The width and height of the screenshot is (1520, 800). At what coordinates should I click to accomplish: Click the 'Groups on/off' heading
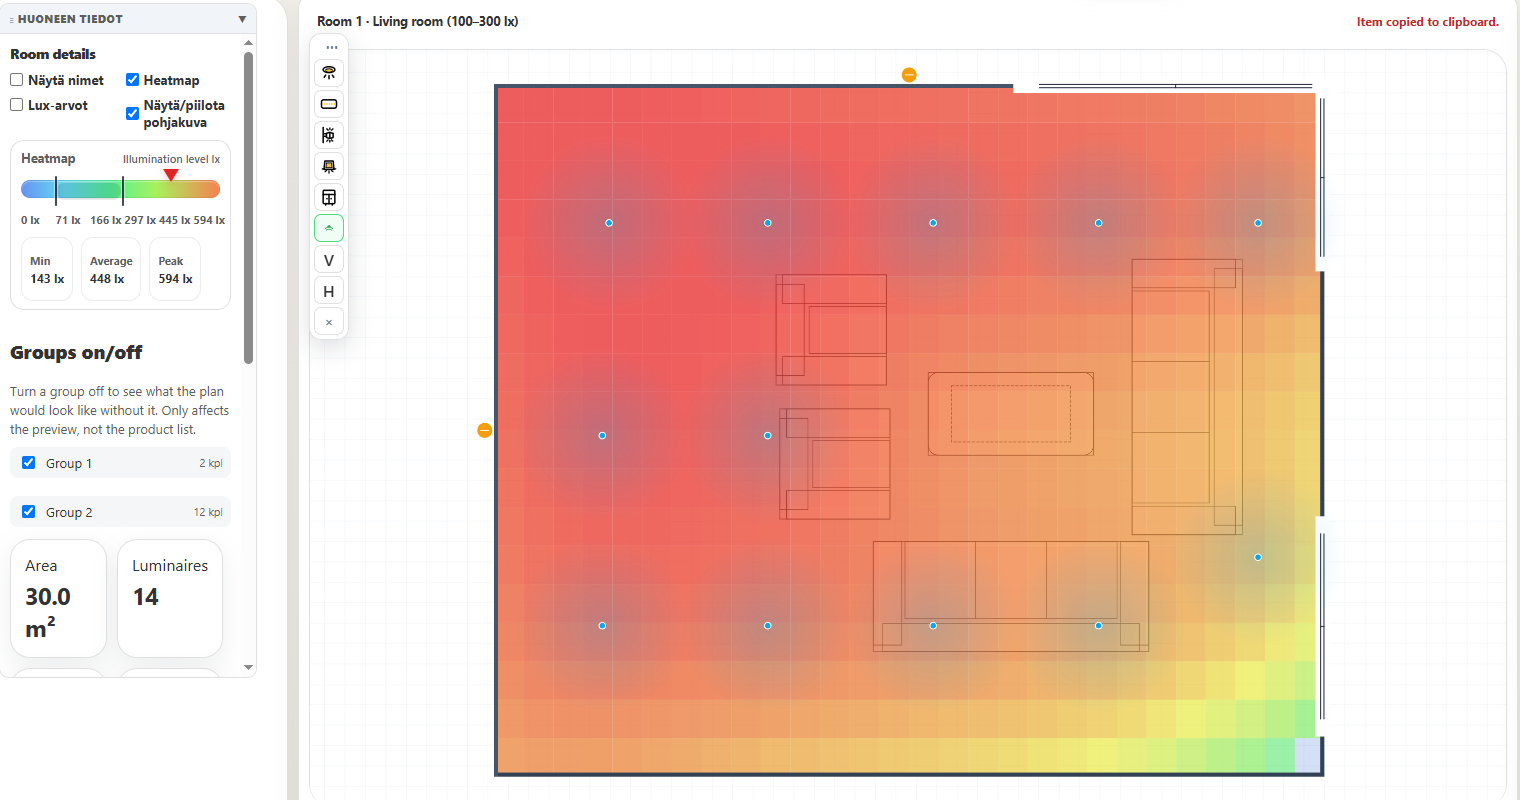(x=76, y=352)
